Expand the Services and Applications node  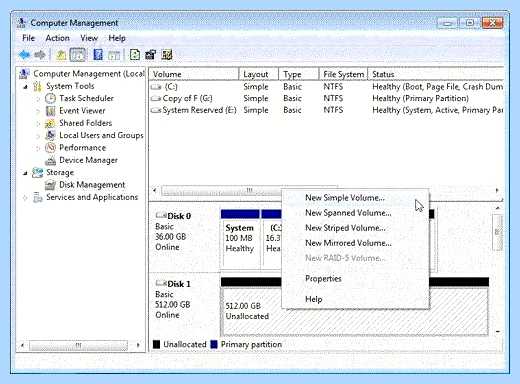point(25,198)
